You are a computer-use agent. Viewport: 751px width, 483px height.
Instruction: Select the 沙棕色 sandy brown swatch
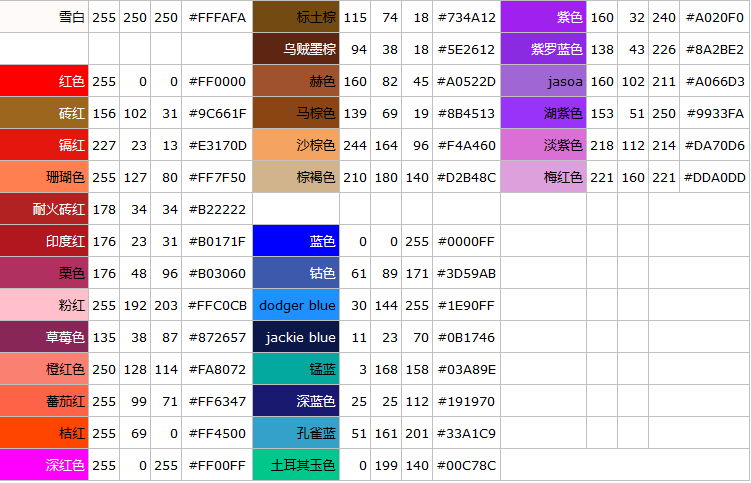tap(296, 145)
